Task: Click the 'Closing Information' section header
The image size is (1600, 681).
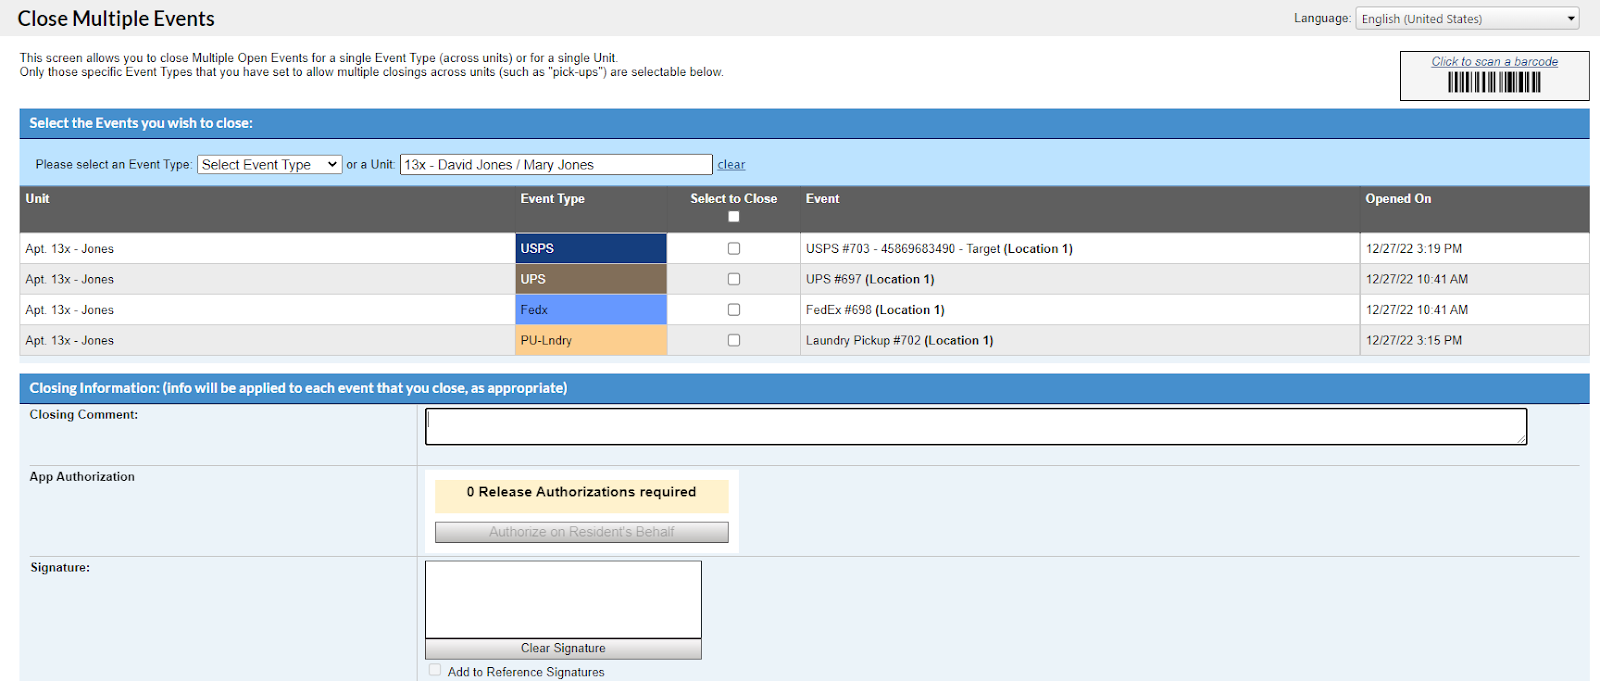Action: point(298,388)
